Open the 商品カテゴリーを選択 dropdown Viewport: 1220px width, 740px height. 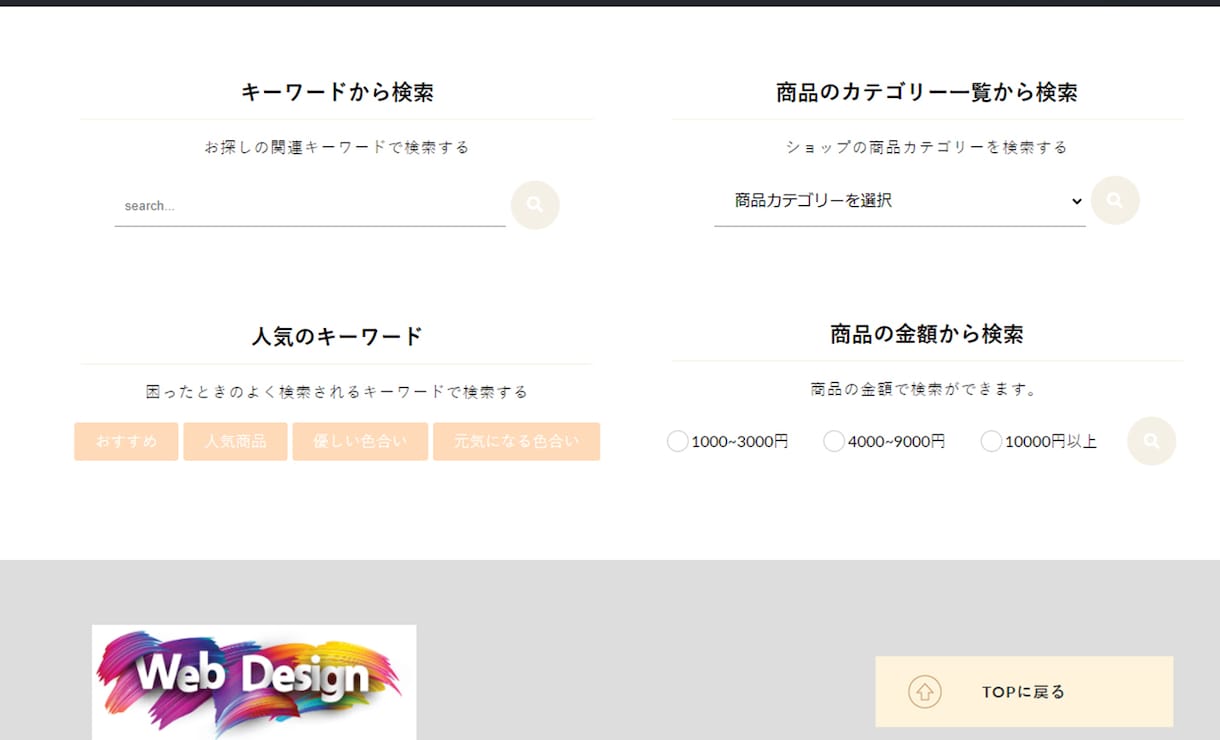900,201
